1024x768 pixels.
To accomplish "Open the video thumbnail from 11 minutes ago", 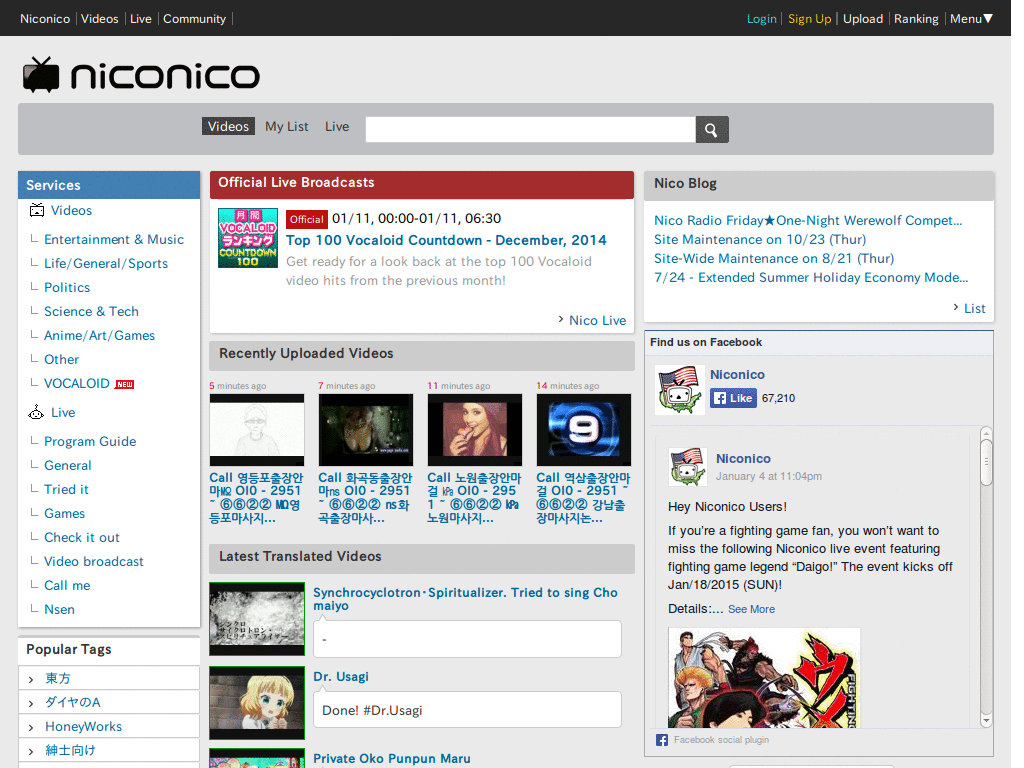I will [x=475, y=430].
